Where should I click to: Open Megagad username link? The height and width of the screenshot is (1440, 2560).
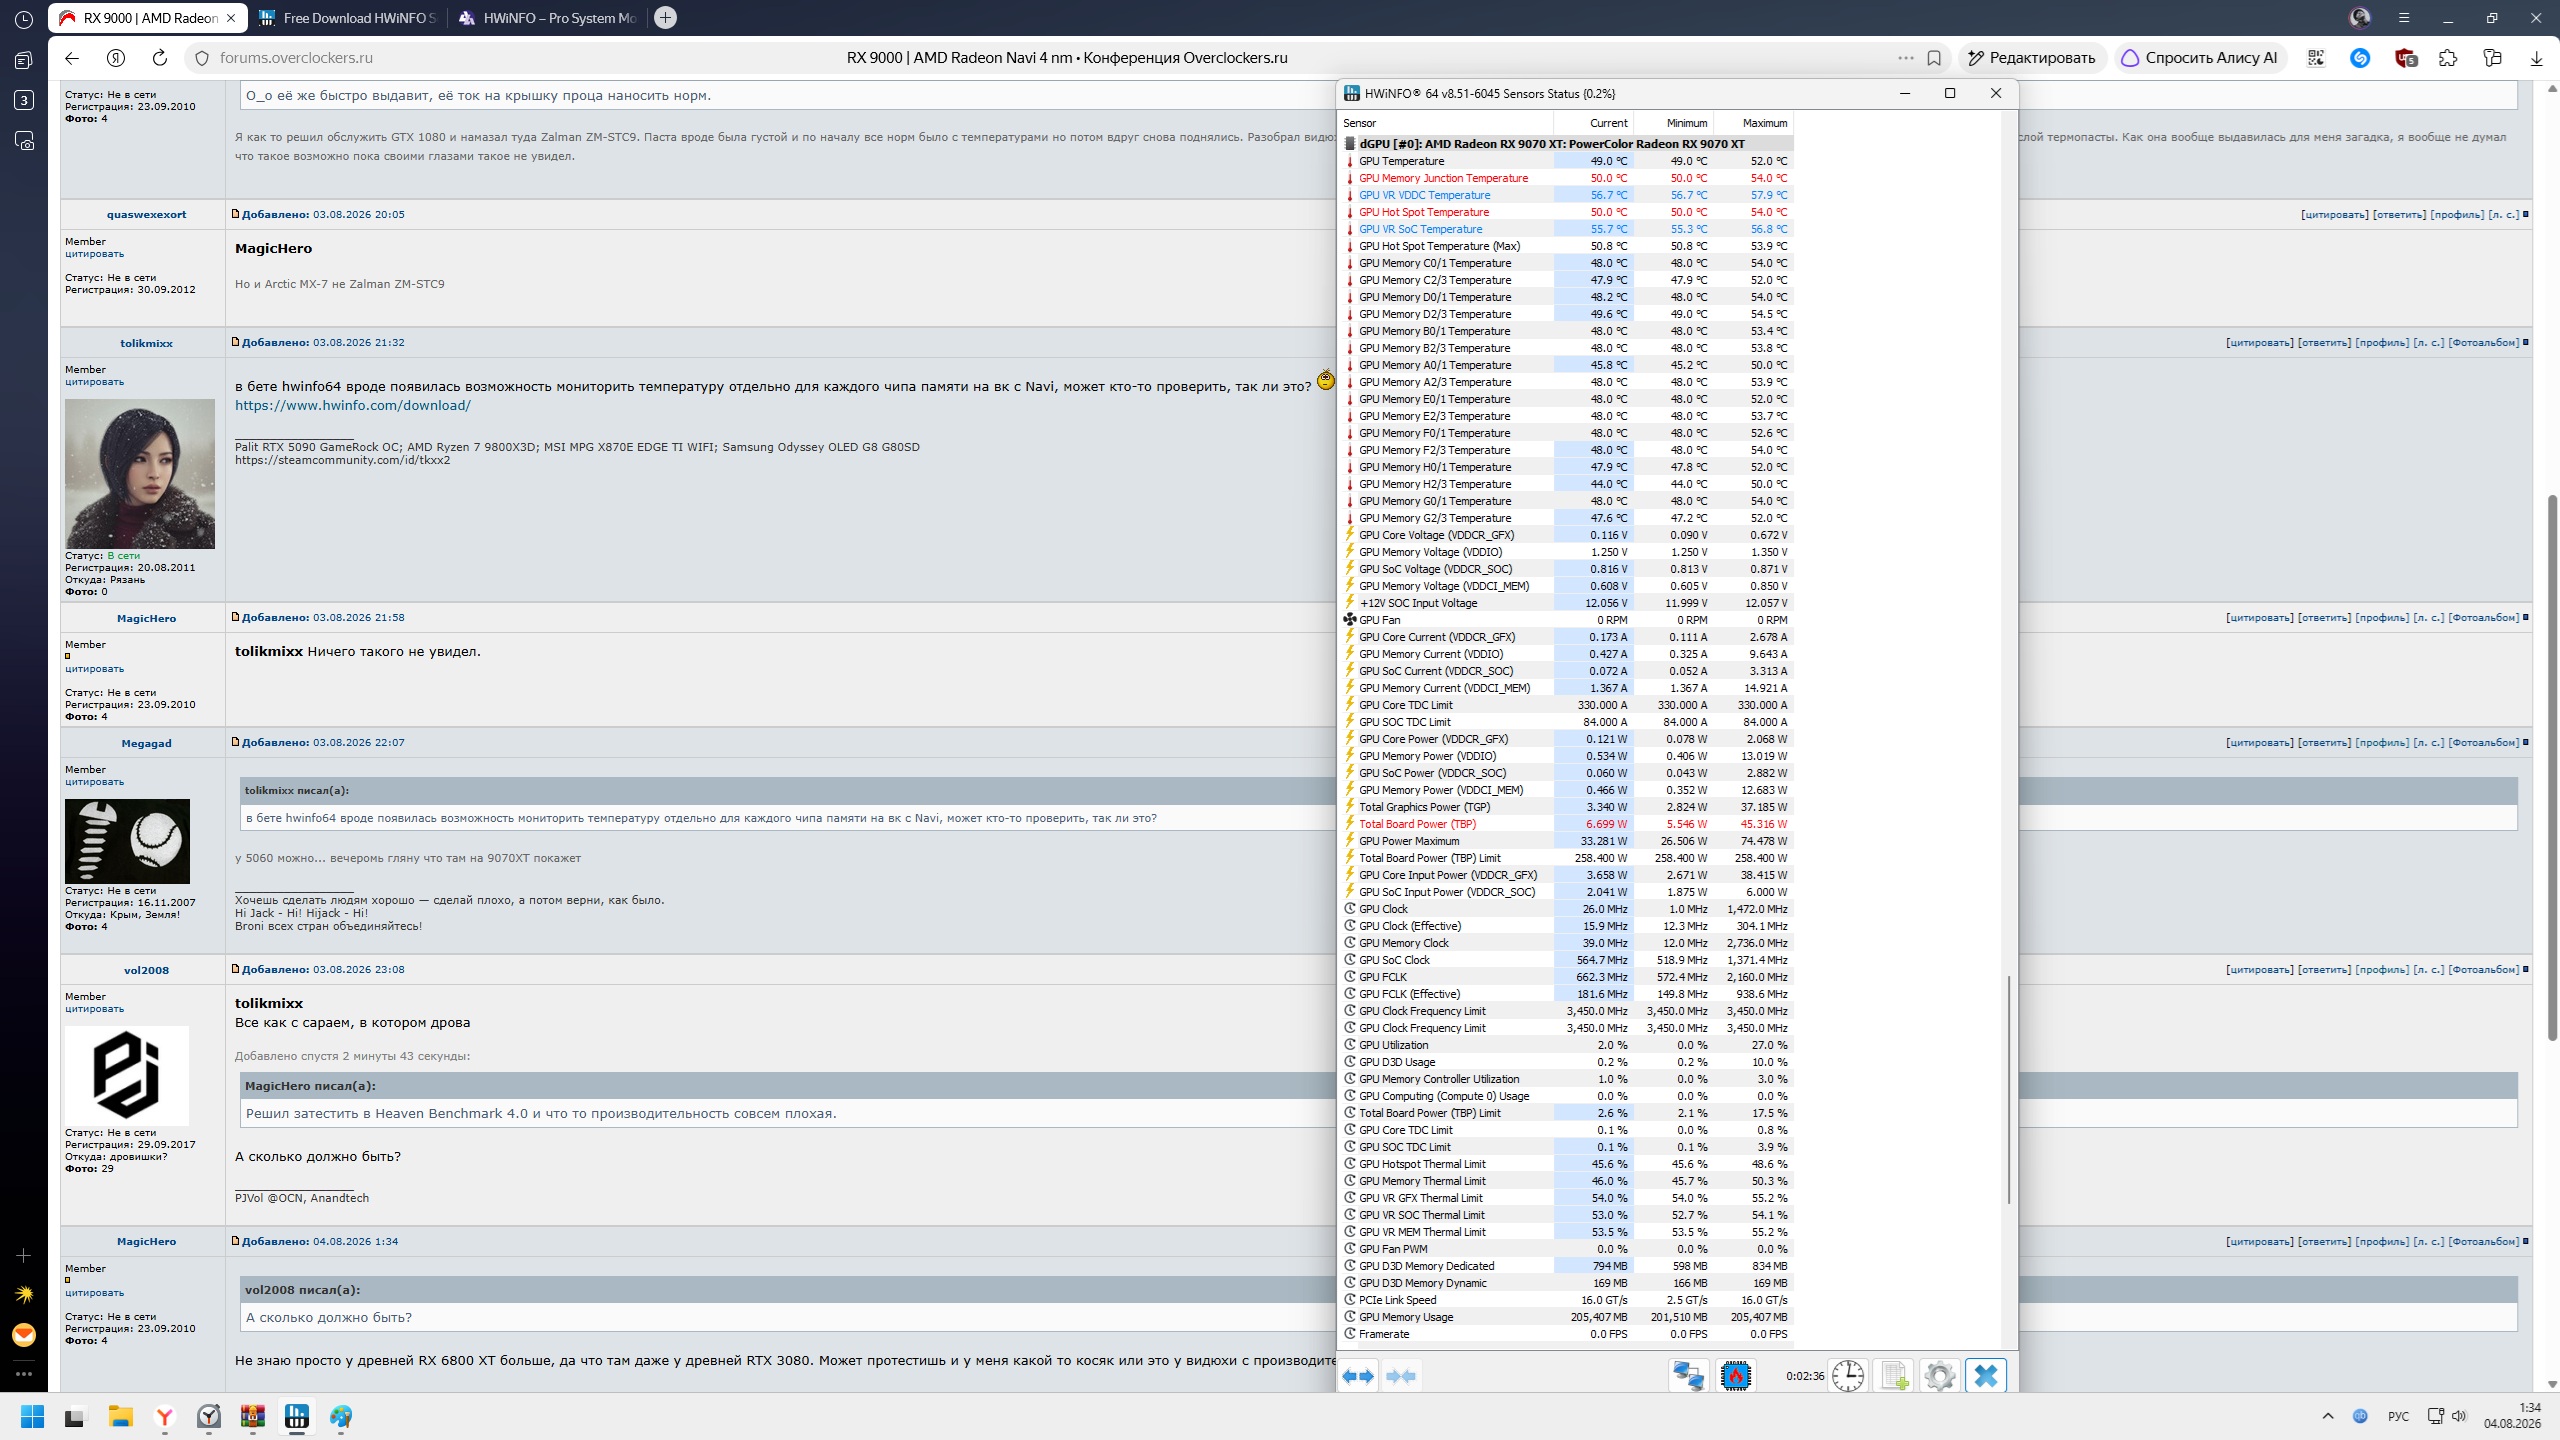coord(146,743)
